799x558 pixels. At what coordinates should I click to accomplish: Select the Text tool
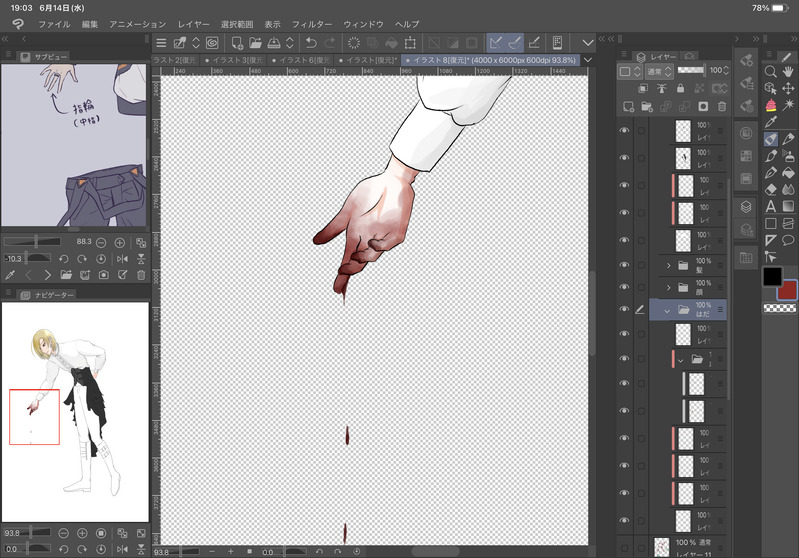(770, 206)
